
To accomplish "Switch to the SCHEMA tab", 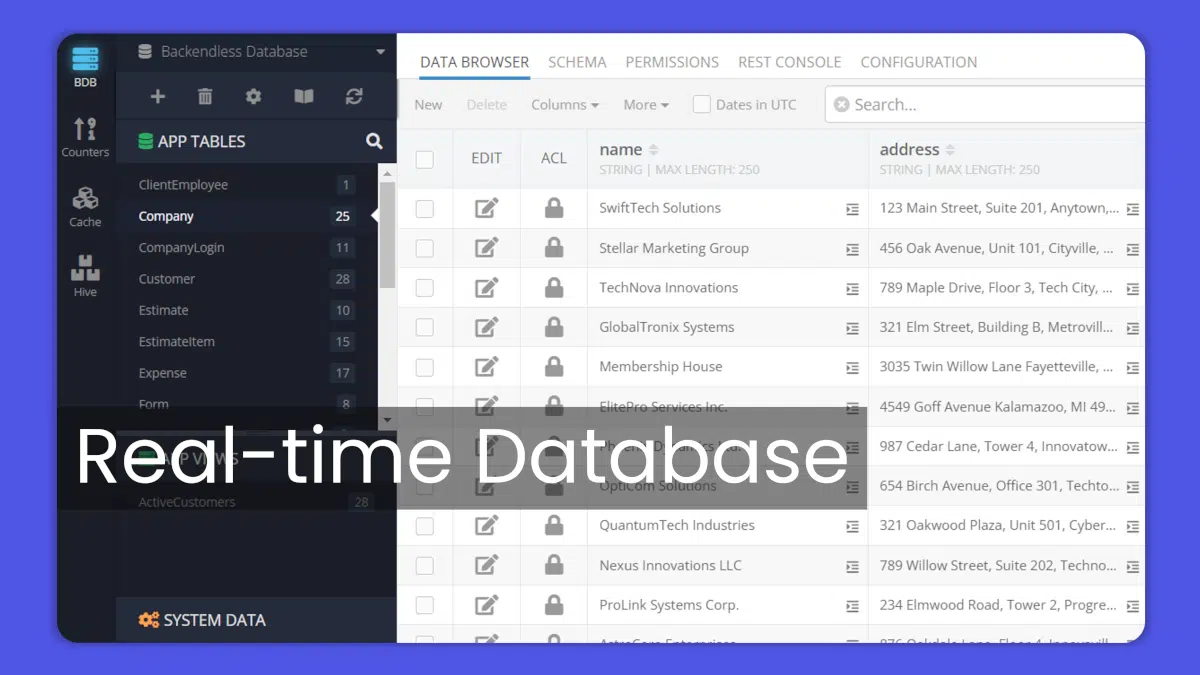I will 577,62.
